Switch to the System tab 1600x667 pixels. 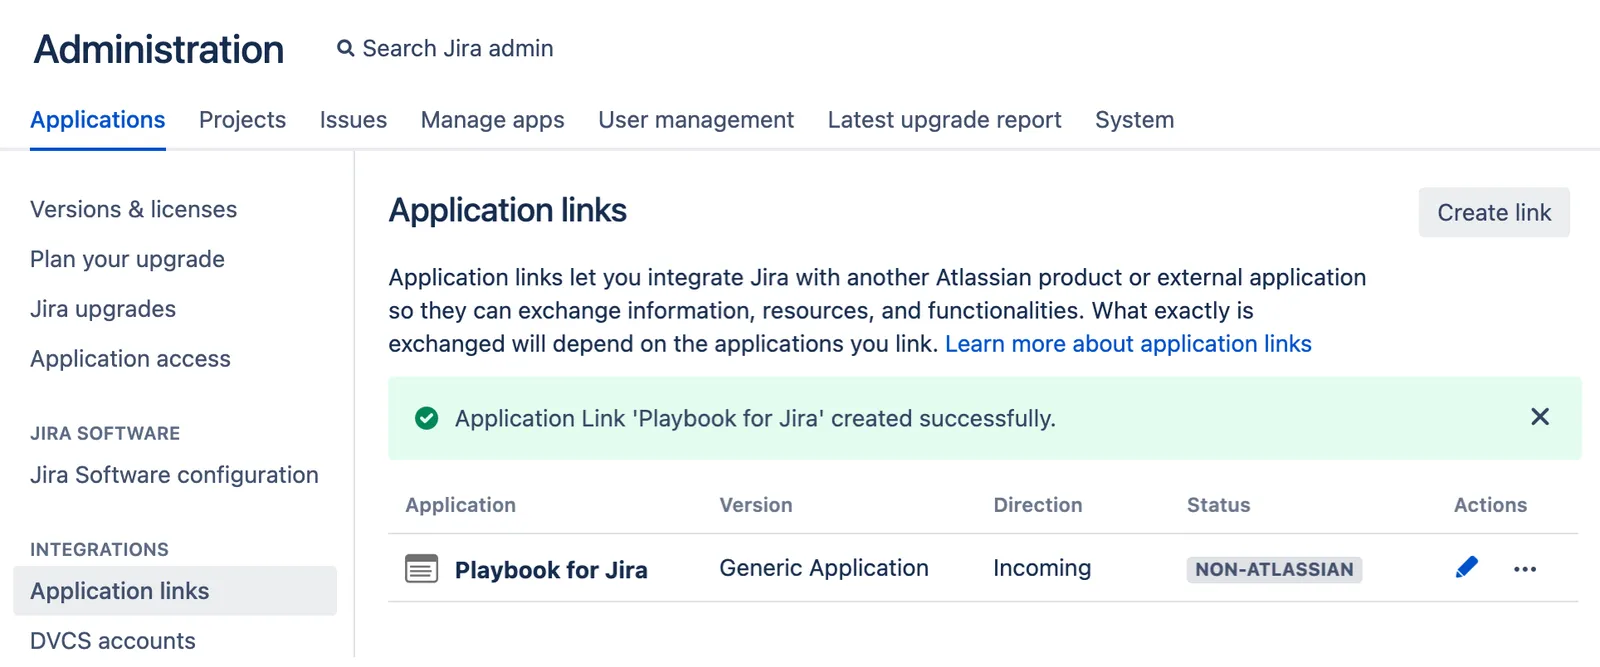1134,120
